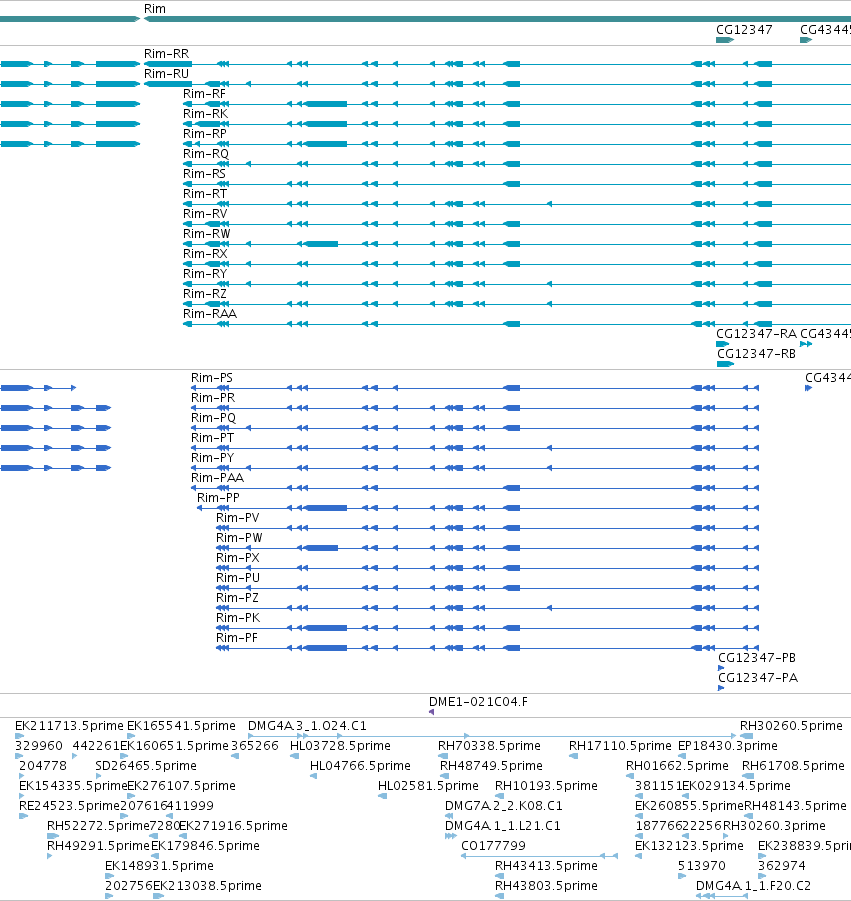Screen dimensions: 851x901
Task: Click HL04766.5prime label
Action: click(360, 766)
